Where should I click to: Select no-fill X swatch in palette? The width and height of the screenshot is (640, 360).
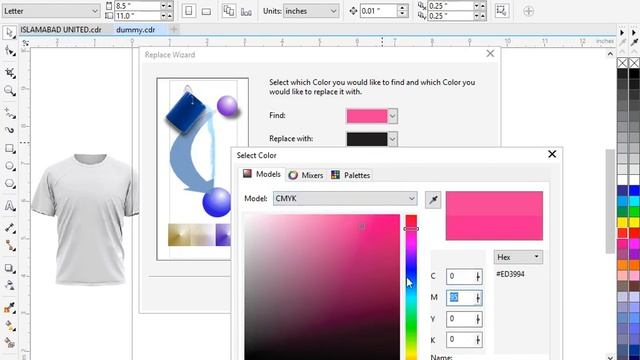[x=622, y=63]
